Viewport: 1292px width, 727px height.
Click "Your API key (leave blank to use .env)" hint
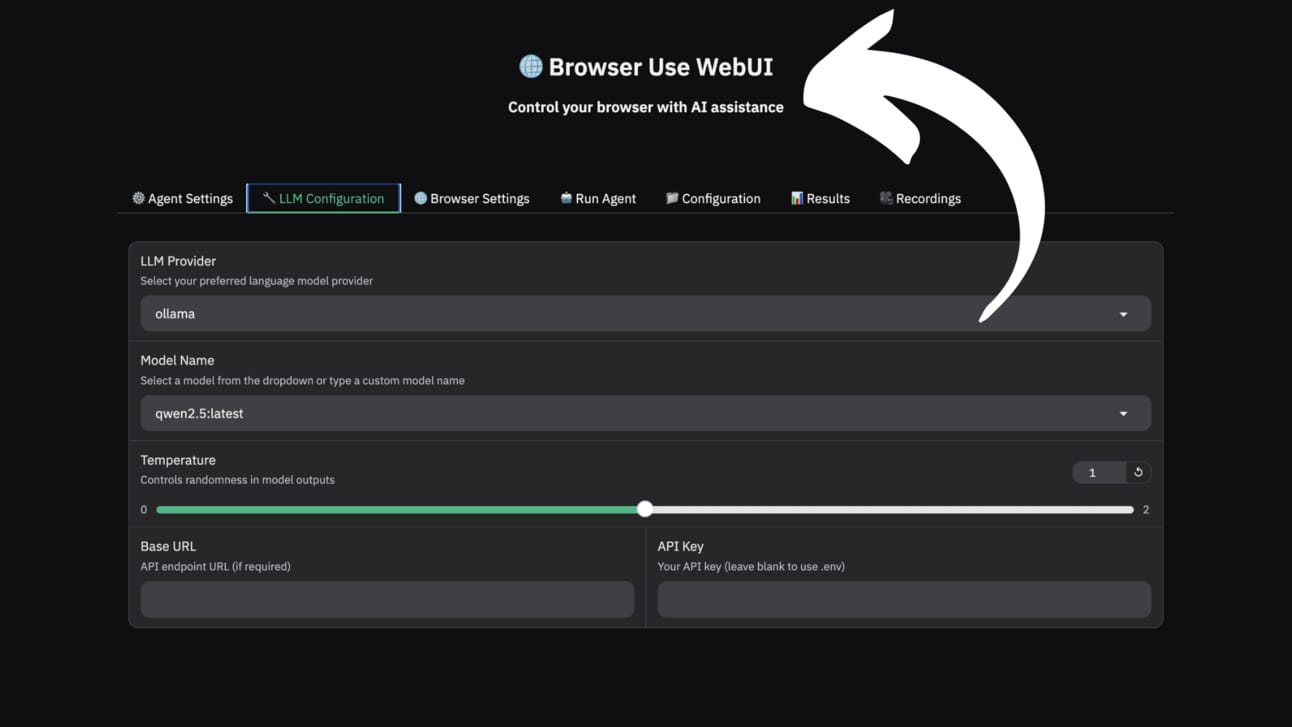coord(751,566)
